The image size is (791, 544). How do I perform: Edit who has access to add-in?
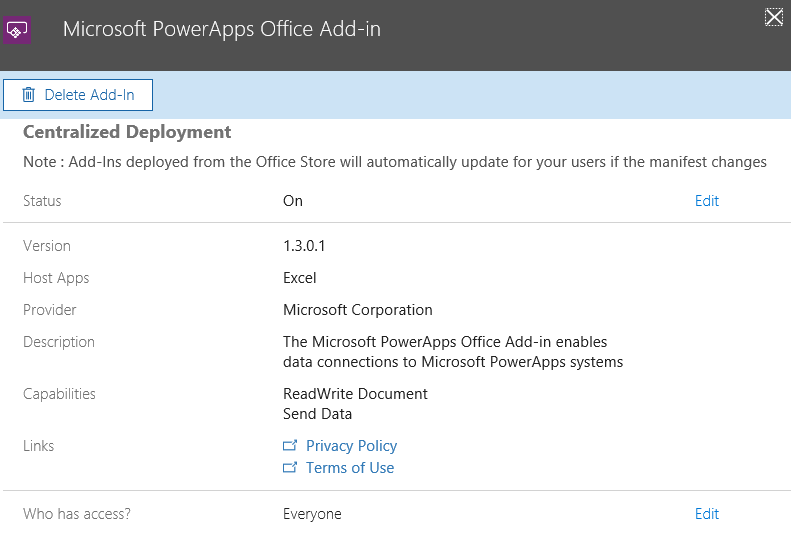coord(706,514)
